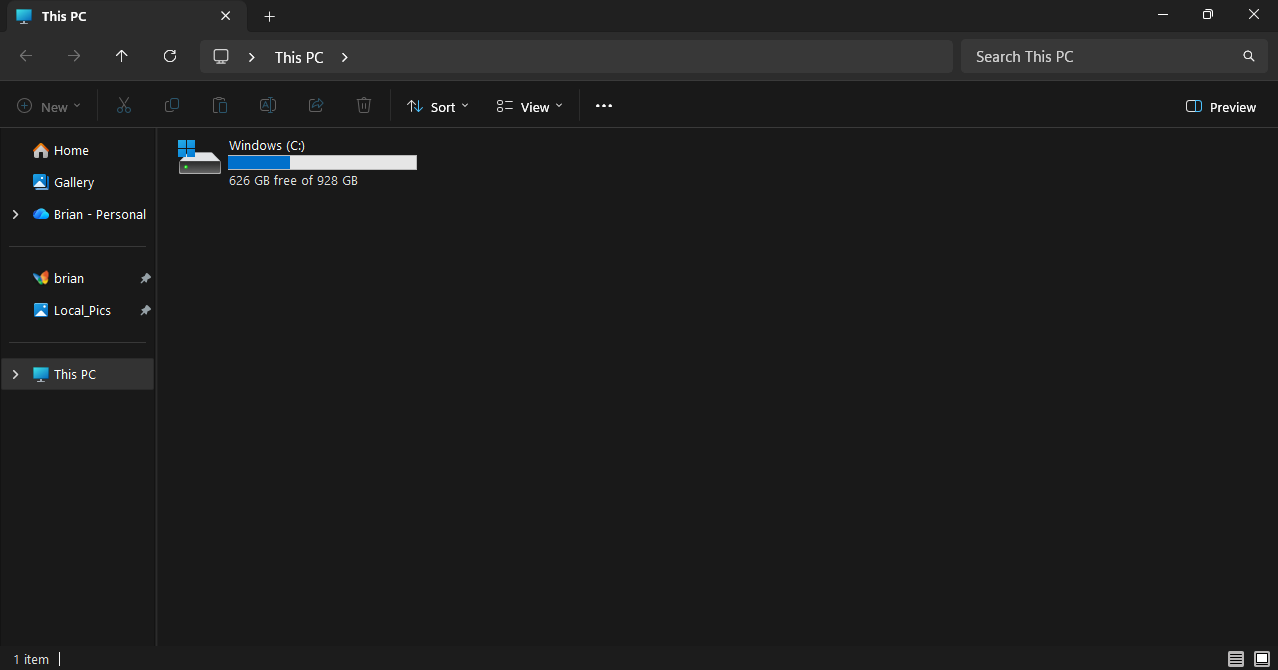The width and height of the screenshot is (1278, 670).
Task: Click chevron before This PC in address bar
Action: click(252, 57)
